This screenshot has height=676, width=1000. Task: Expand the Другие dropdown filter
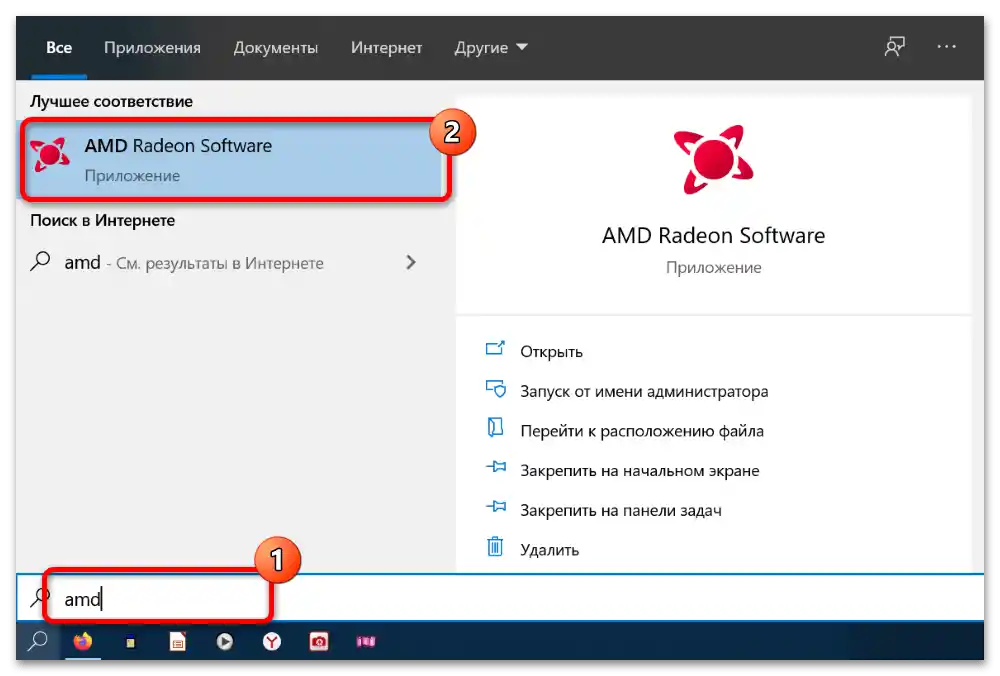click(x=490, y=48)
